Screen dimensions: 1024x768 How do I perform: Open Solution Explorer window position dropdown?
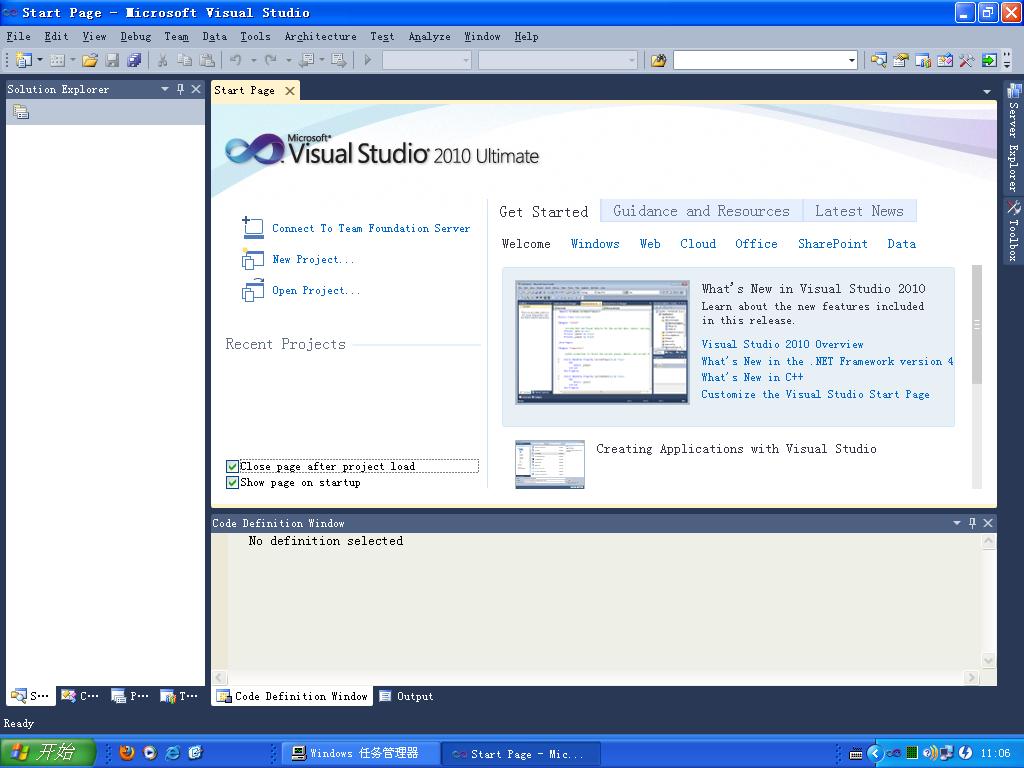[165, 89]
